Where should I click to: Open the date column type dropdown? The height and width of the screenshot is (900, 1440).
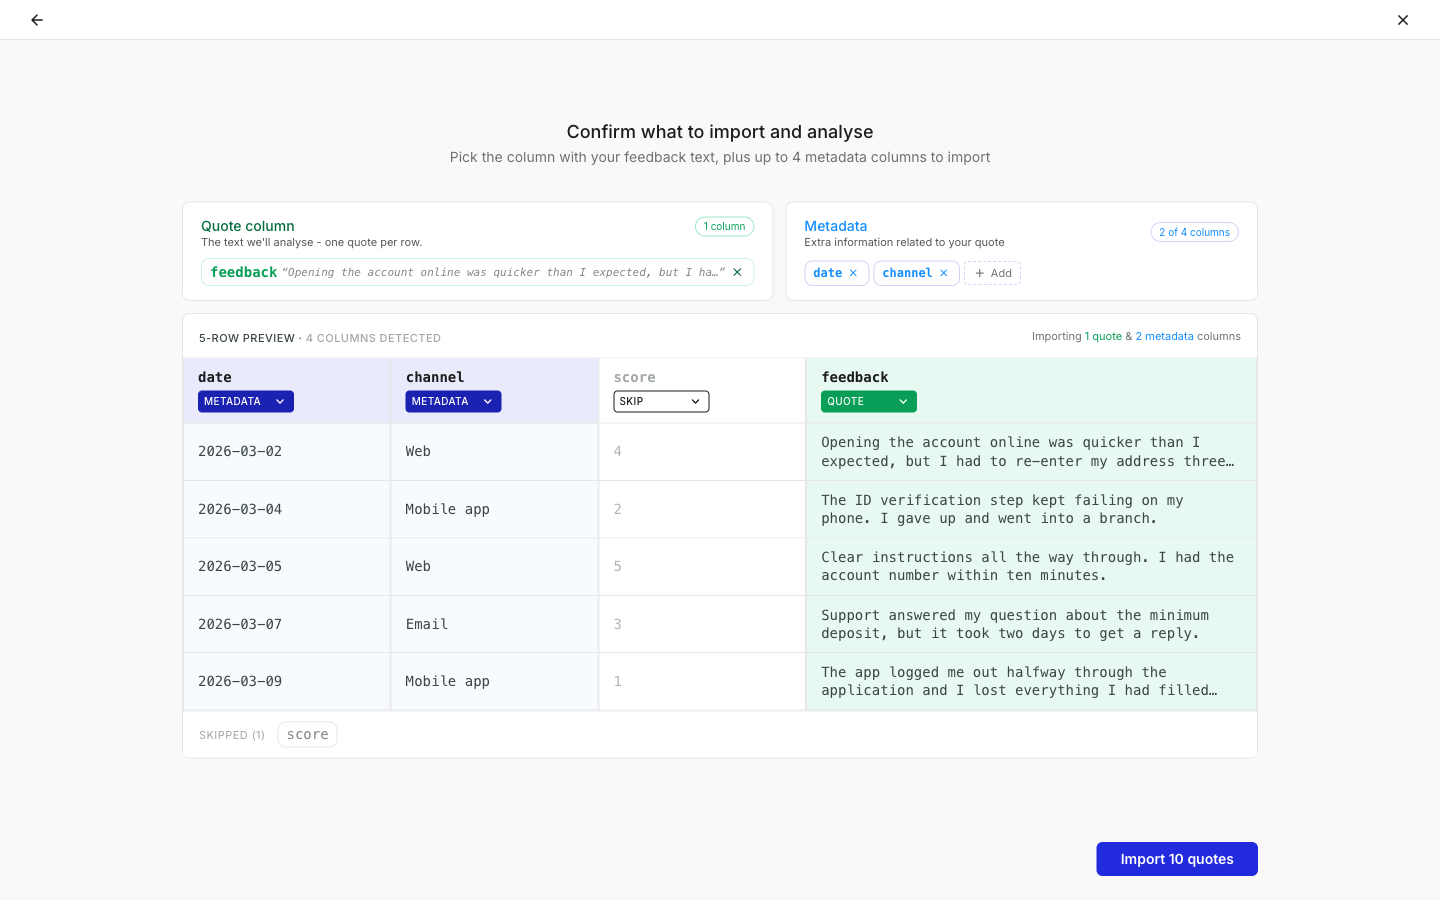[x=246, y=401]
